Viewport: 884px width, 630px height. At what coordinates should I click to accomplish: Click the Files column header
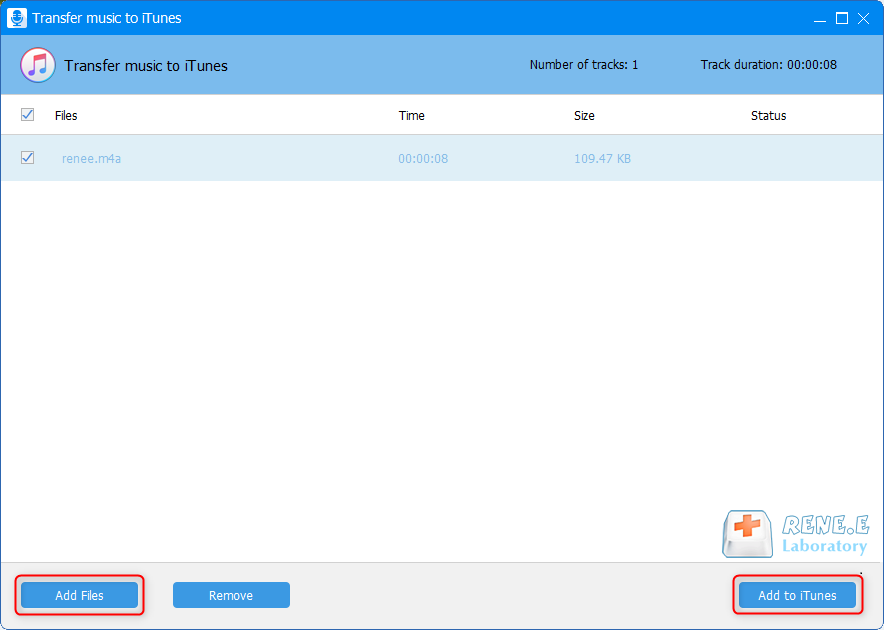click(66, 116)
